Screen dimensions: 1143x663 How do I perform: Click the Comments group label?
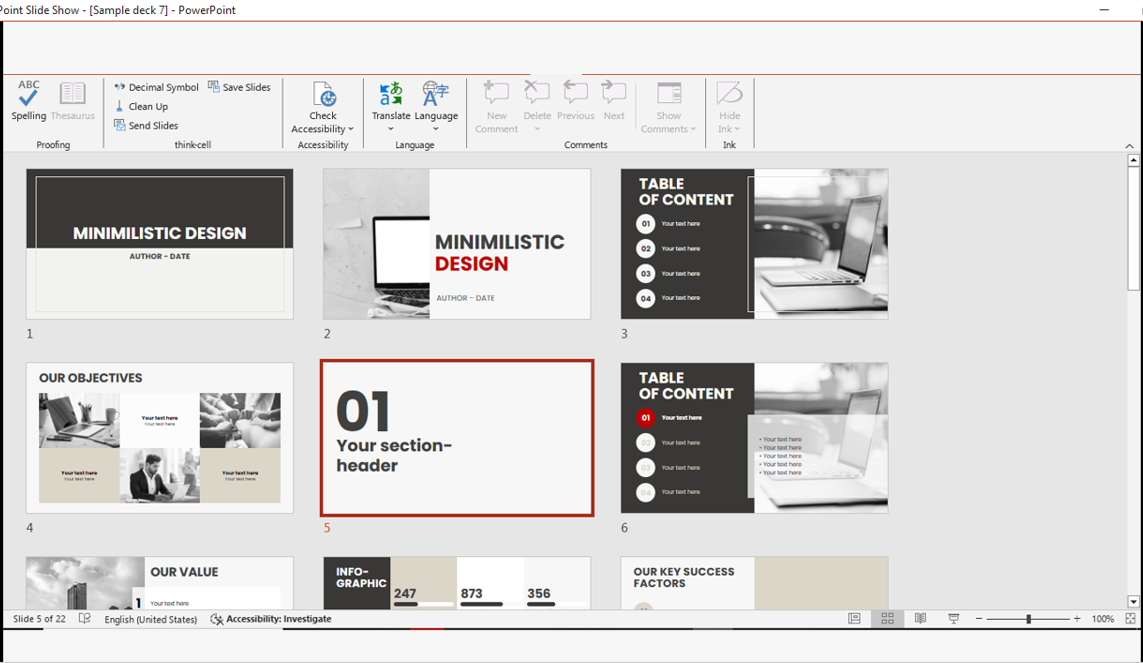click(585, 145)
